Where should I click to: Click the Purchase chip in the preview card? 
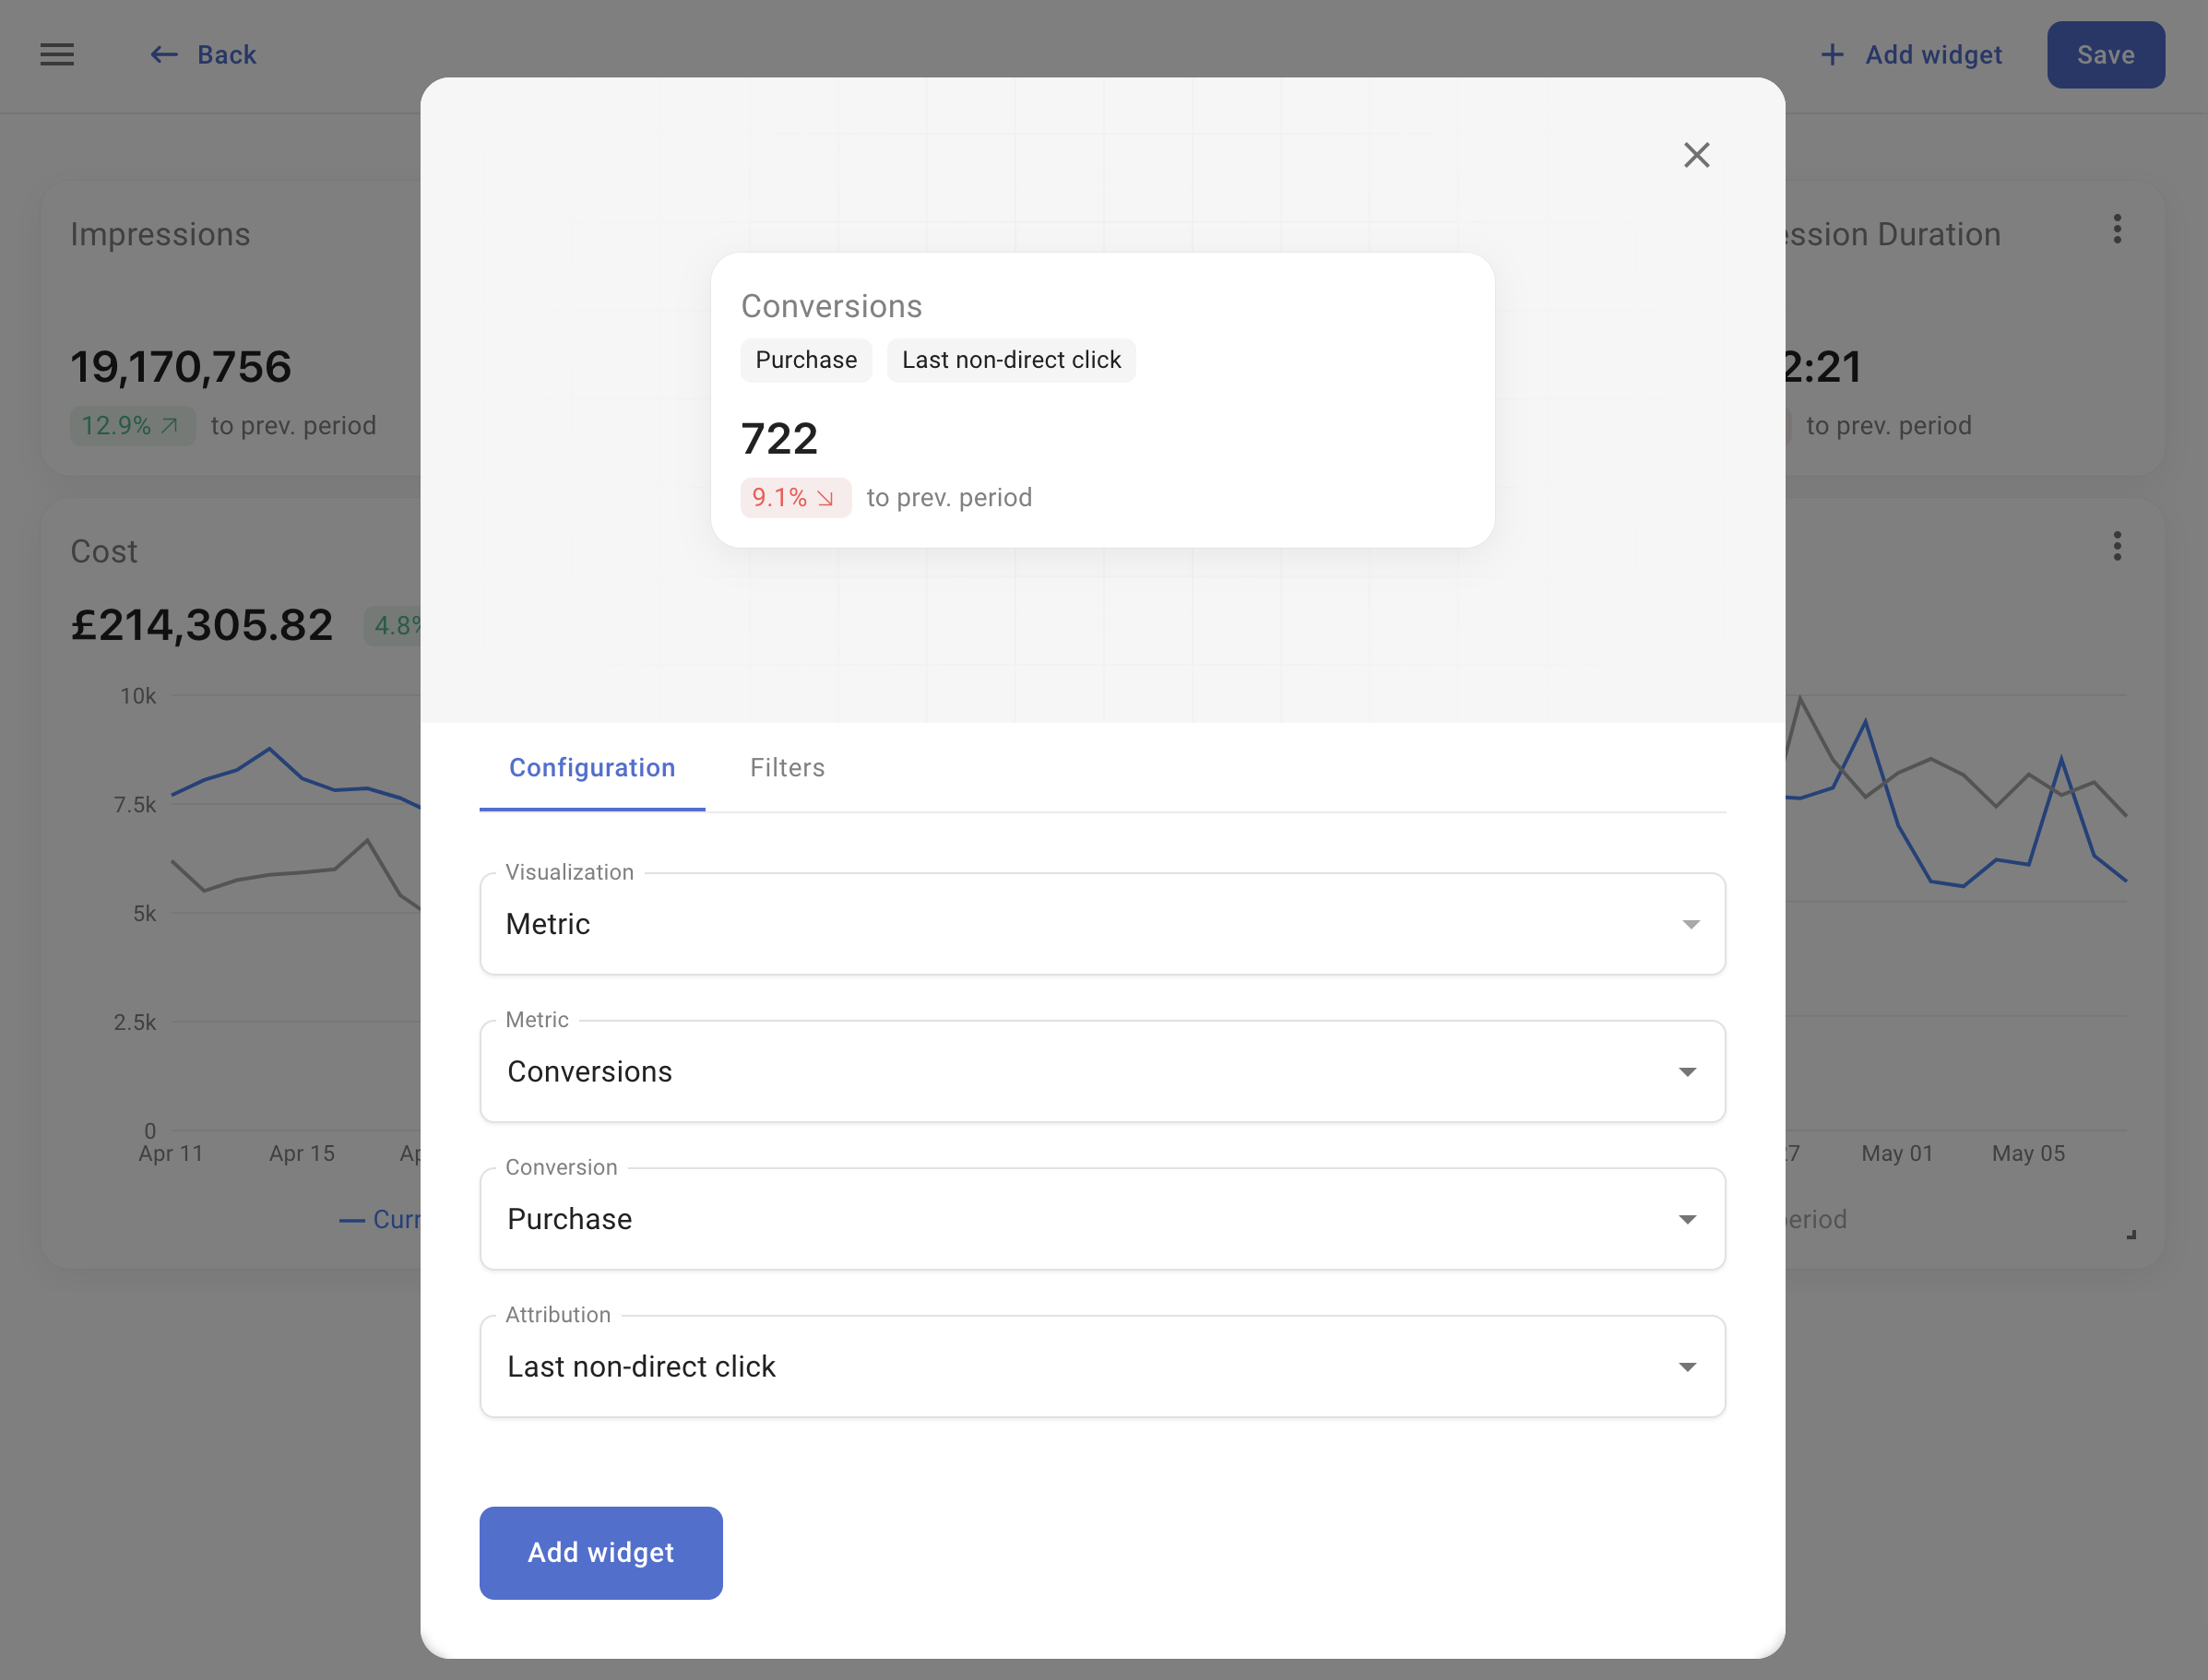pyautogui.click(x=806, y=359)
